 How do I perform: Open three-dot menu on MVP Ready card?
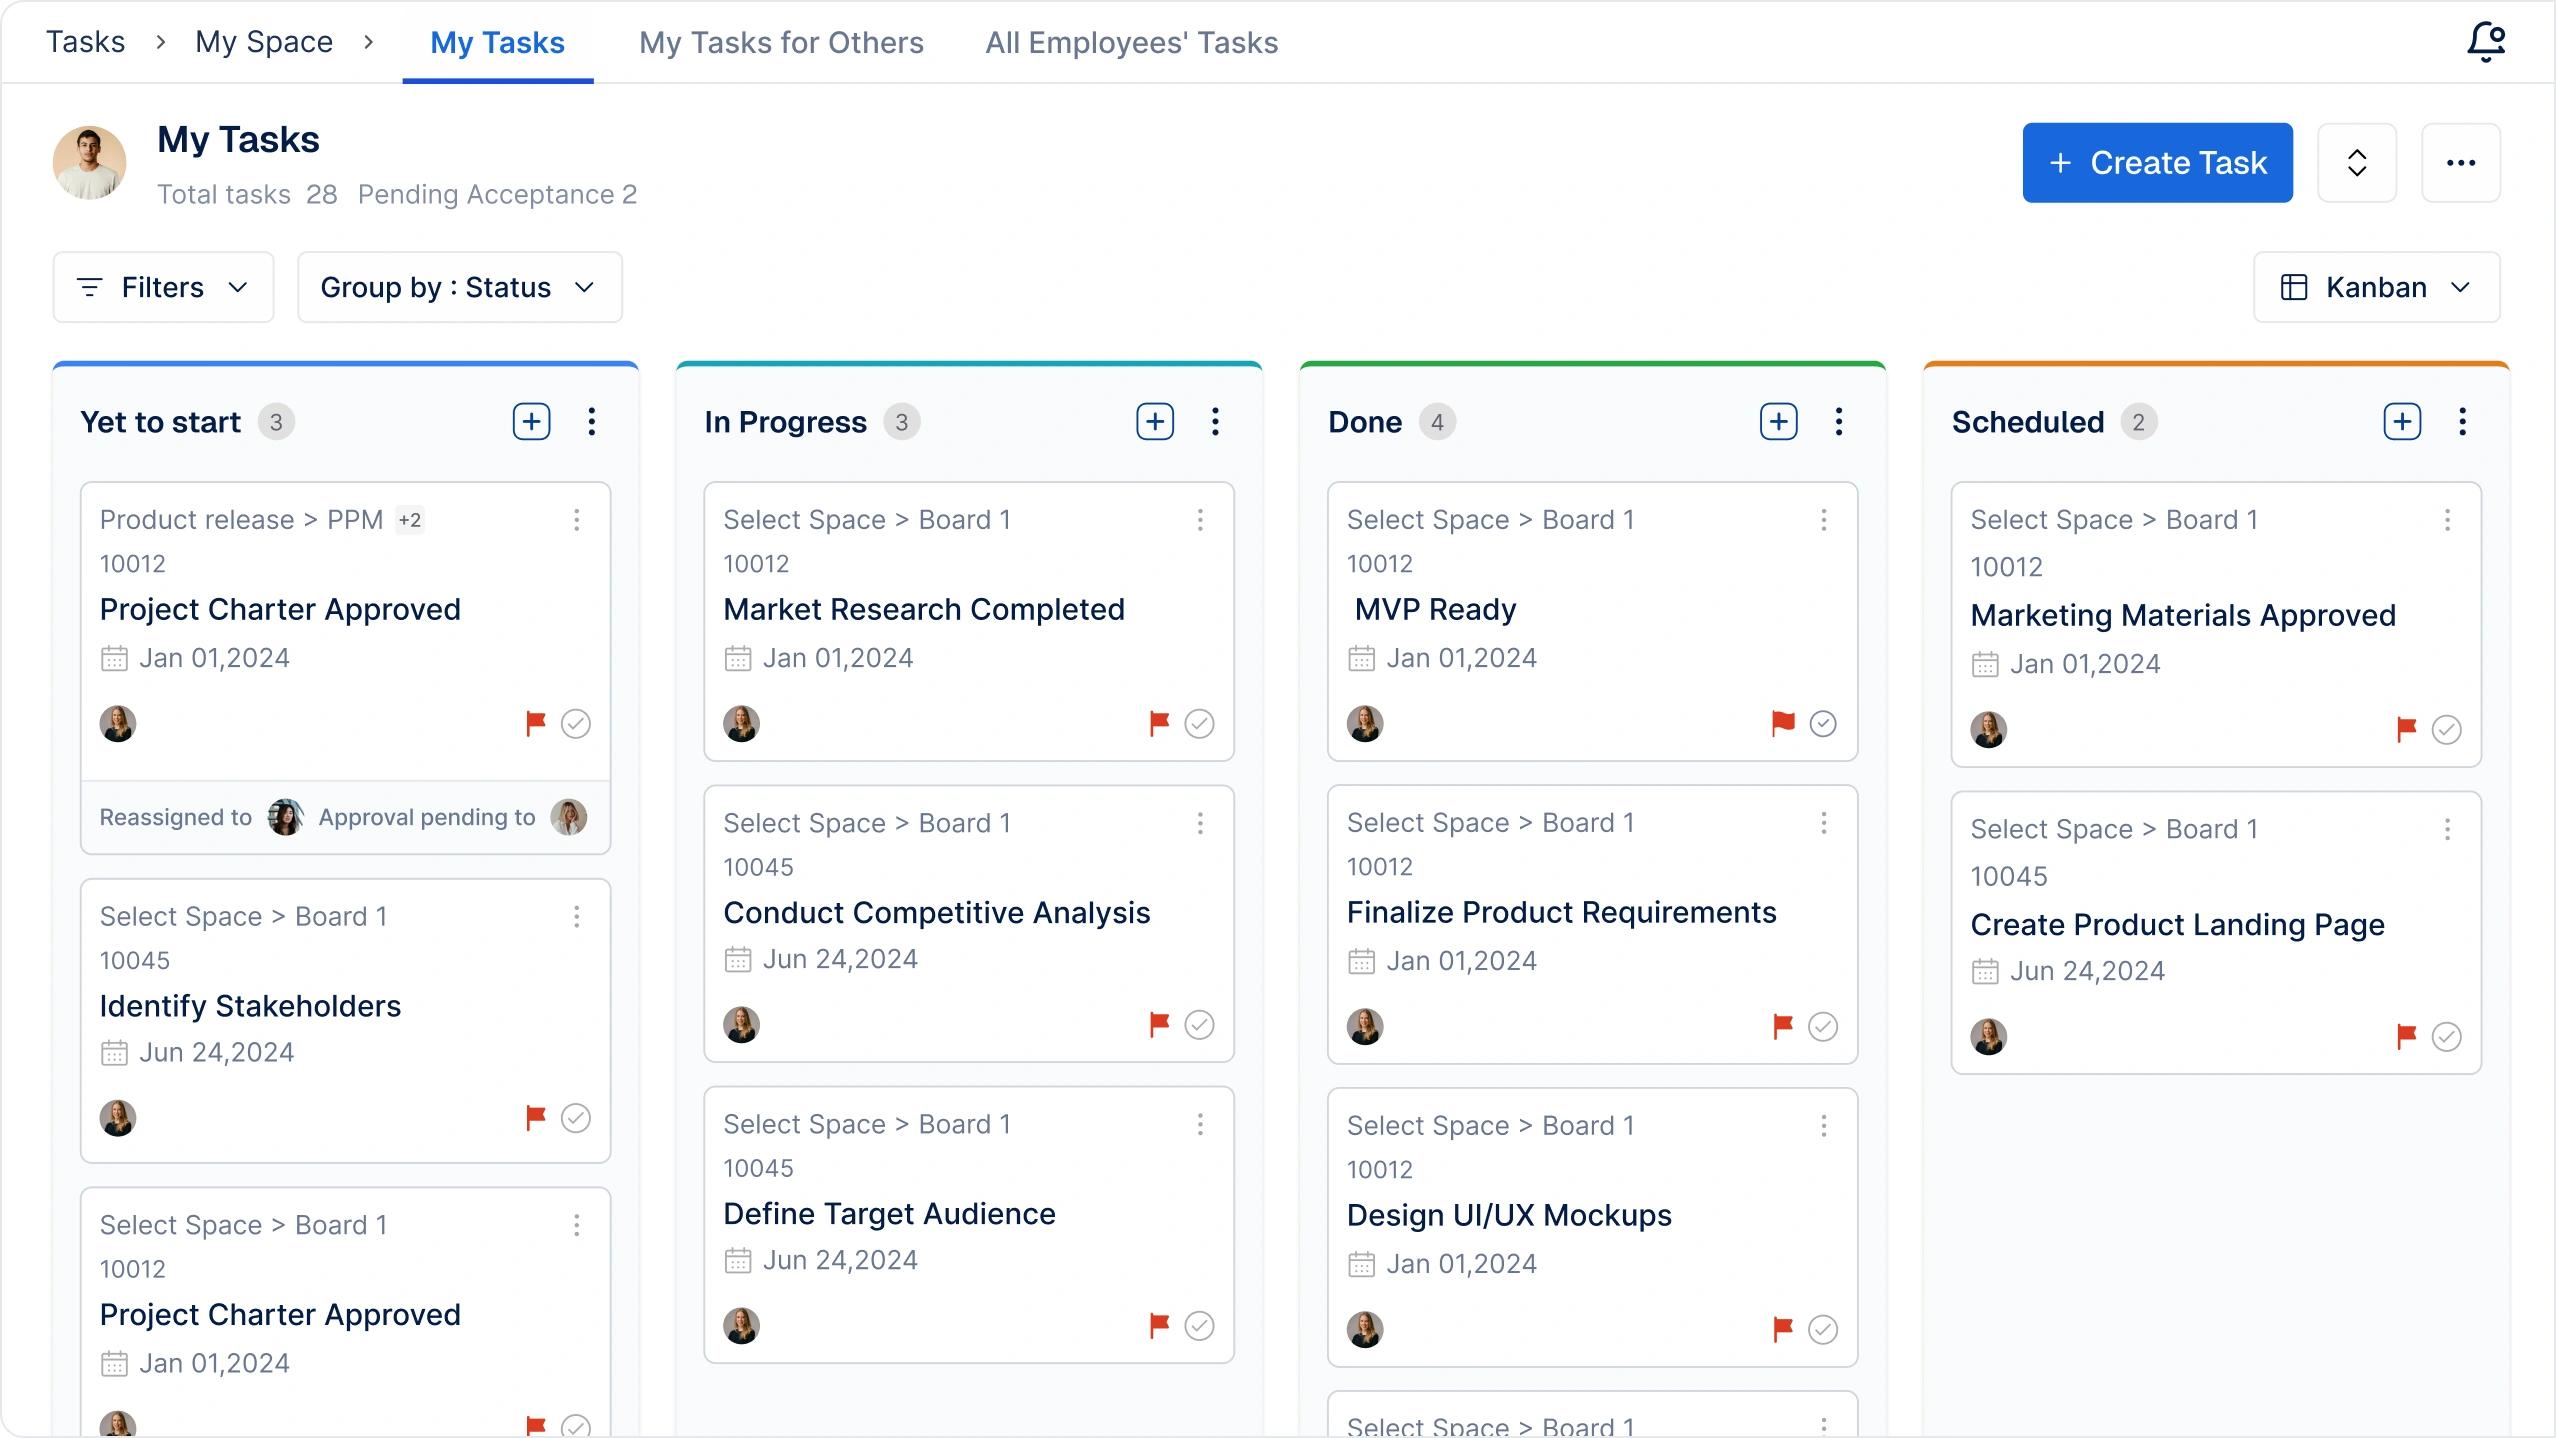click(x=1823, y=520)
